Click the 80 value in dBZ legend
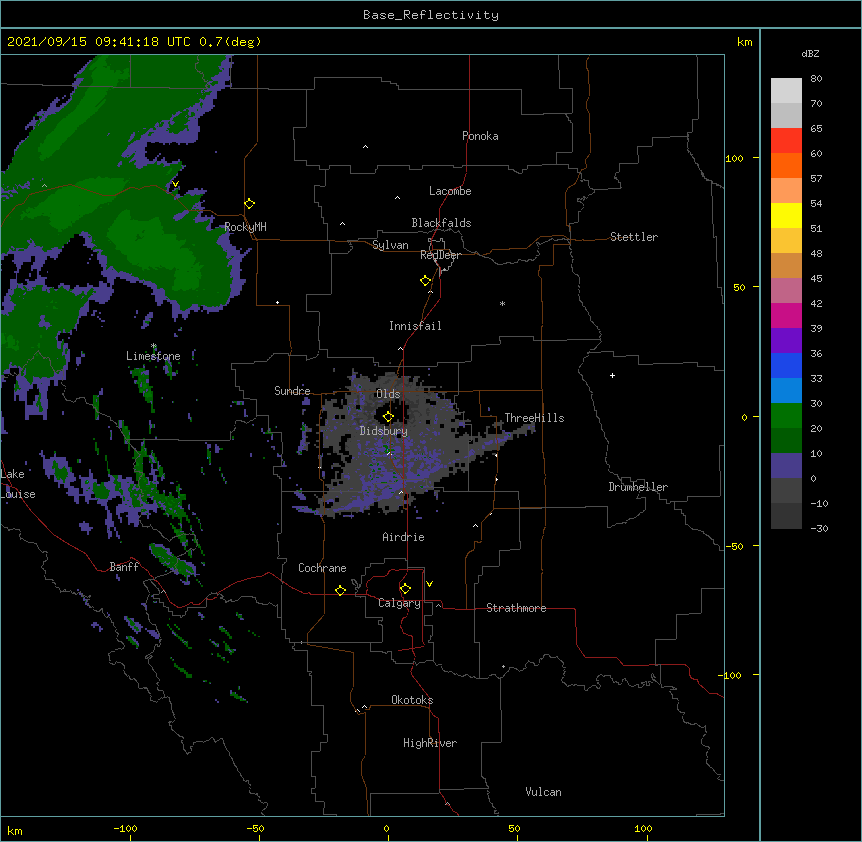The width and height of the screenshot is (862, 842). [x=816, y=79]
